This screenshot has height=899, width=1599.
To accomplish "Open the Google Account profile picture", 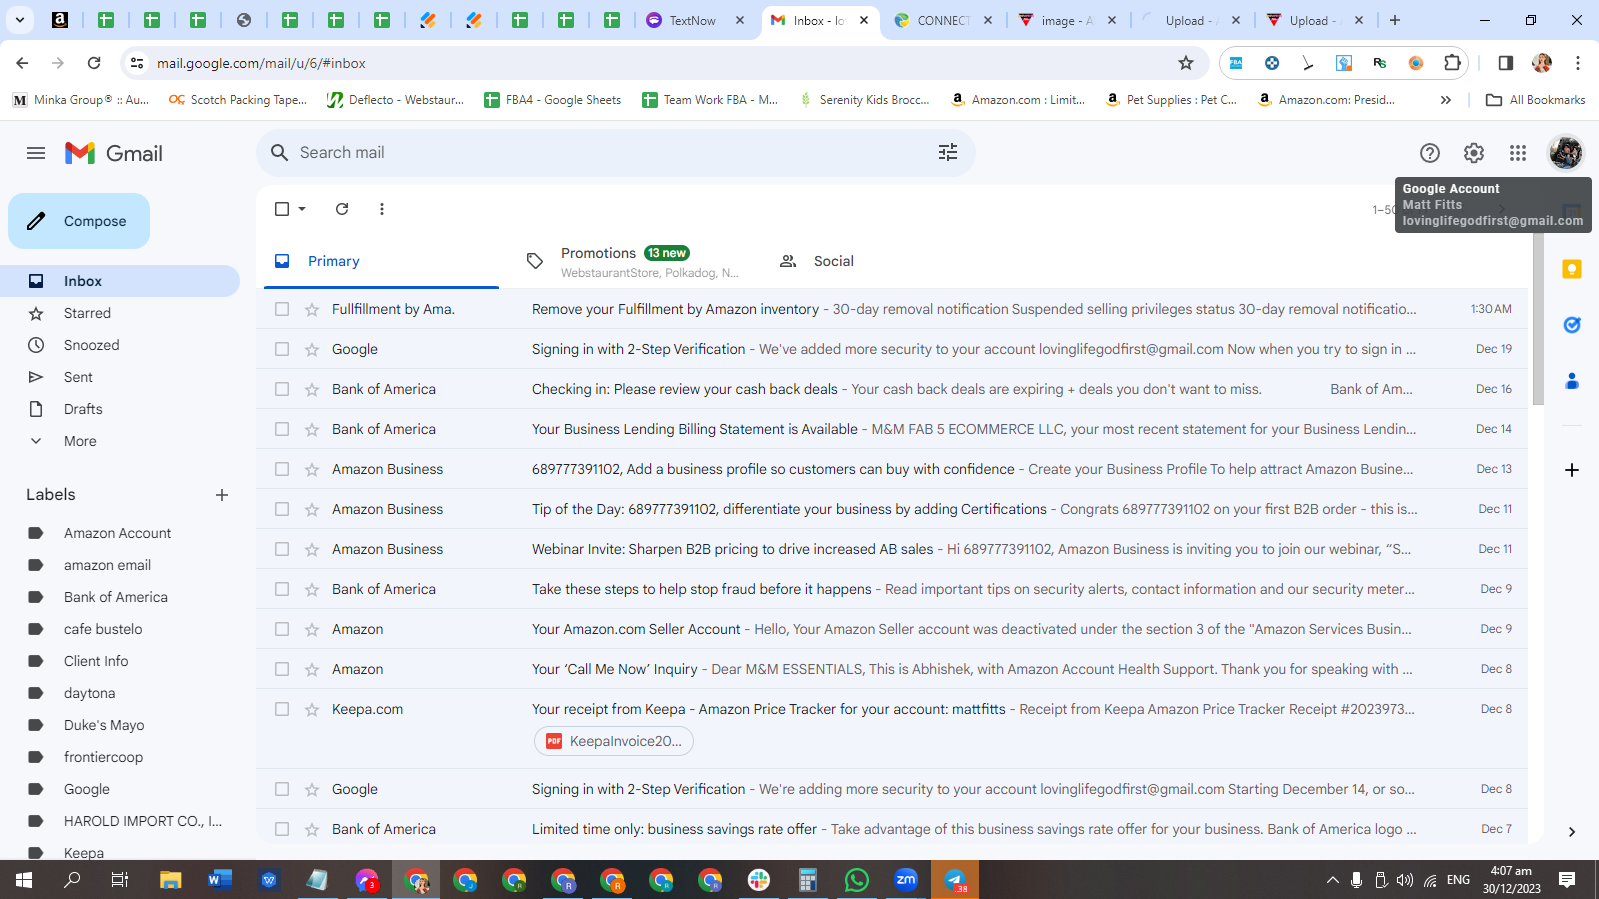I will click(x=1566, y=153).
